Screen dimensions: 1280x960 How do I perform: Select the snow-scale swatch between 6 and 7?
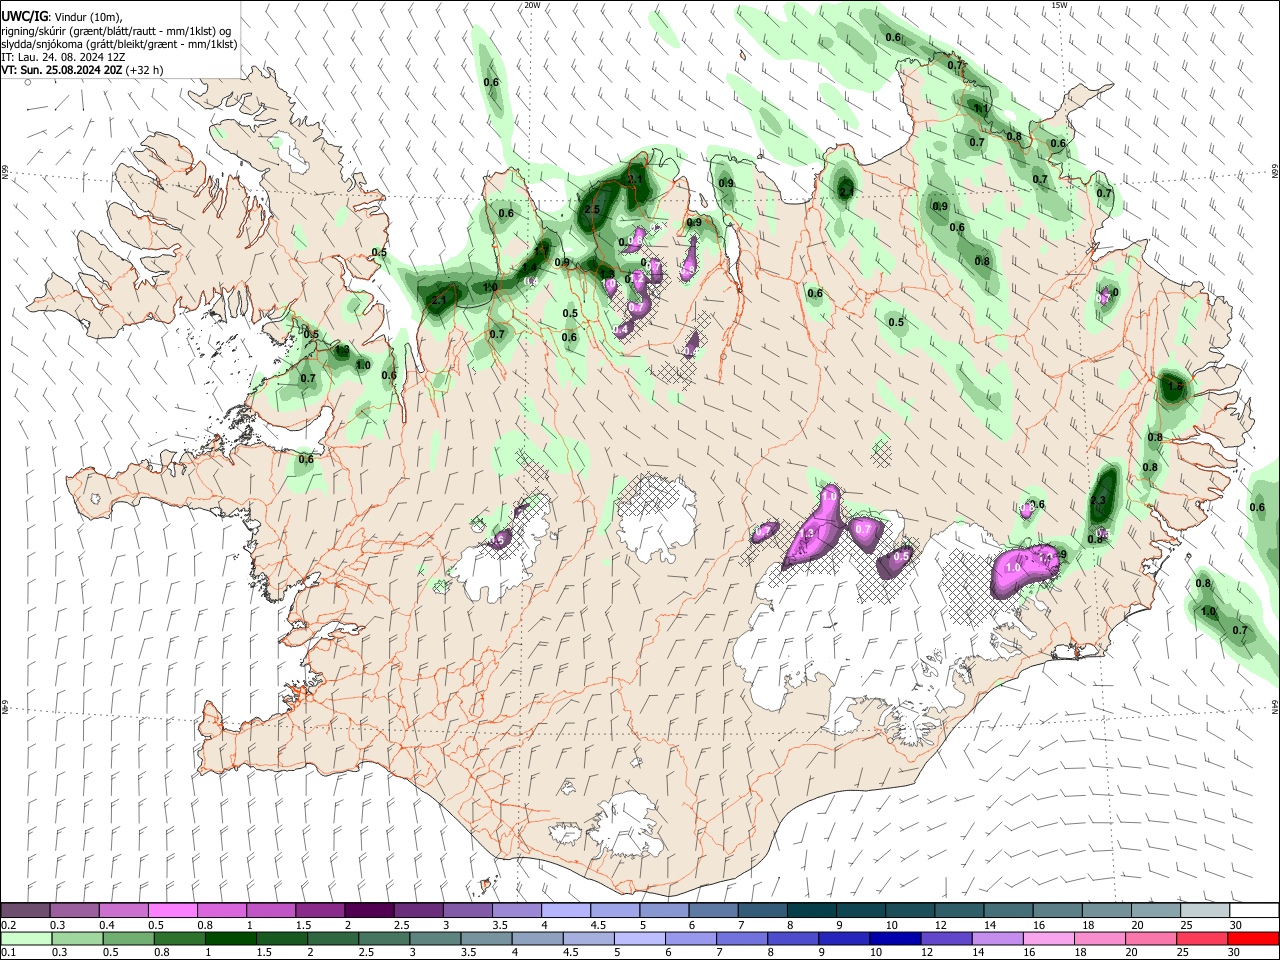tap(712, 911)
